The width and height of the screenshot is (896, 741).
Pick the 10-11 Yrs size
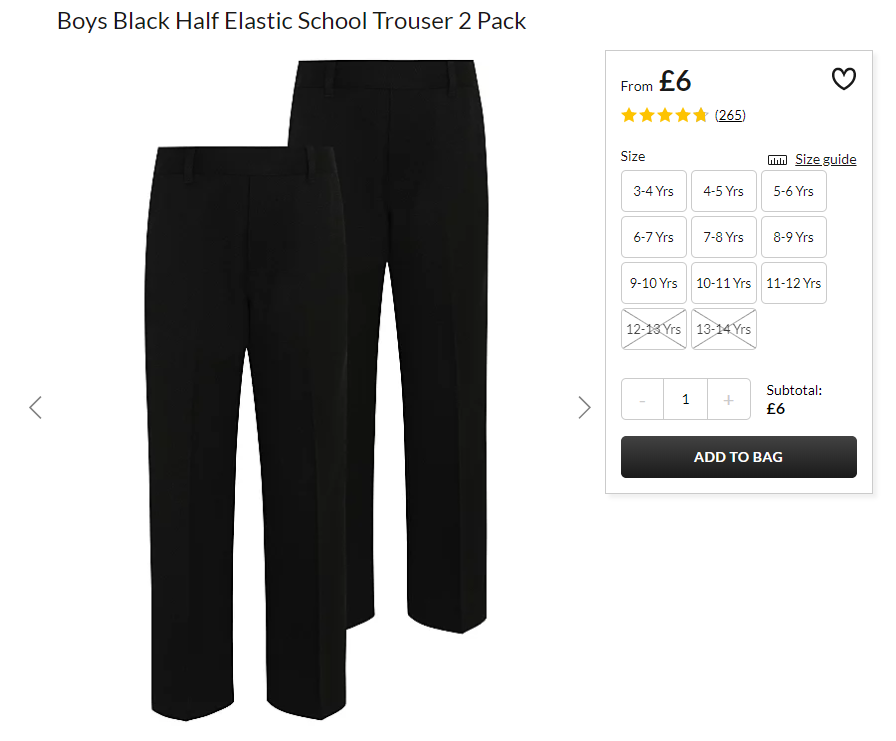(723, 283)
